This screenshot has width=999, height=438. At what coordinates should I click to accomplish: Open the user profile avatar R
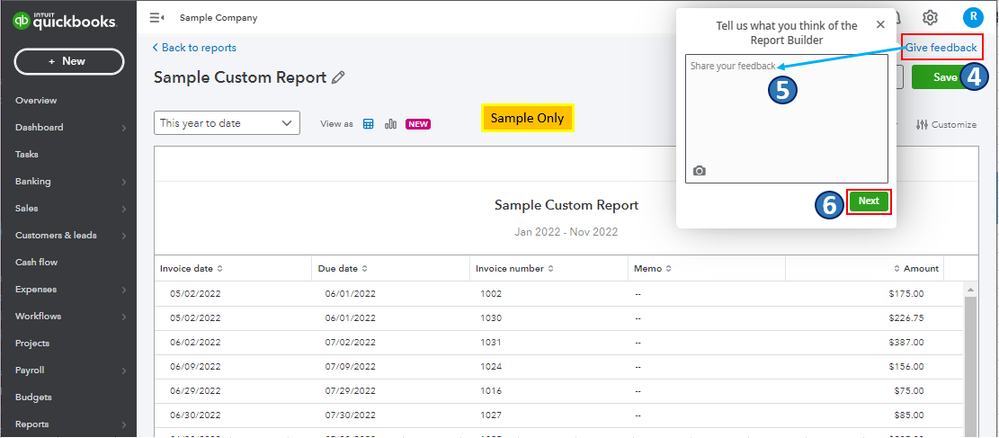pyautogui.click(x=970, y=17)
